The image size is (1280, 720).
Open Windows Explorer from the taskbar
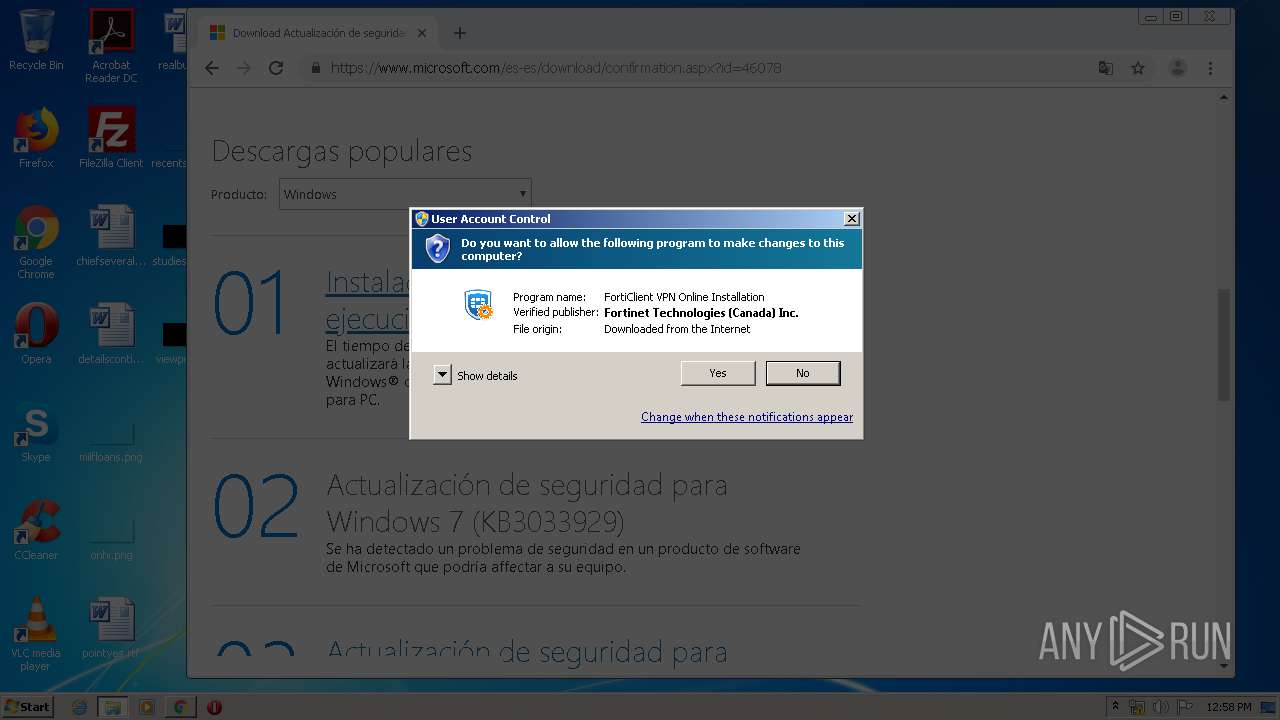113,707
